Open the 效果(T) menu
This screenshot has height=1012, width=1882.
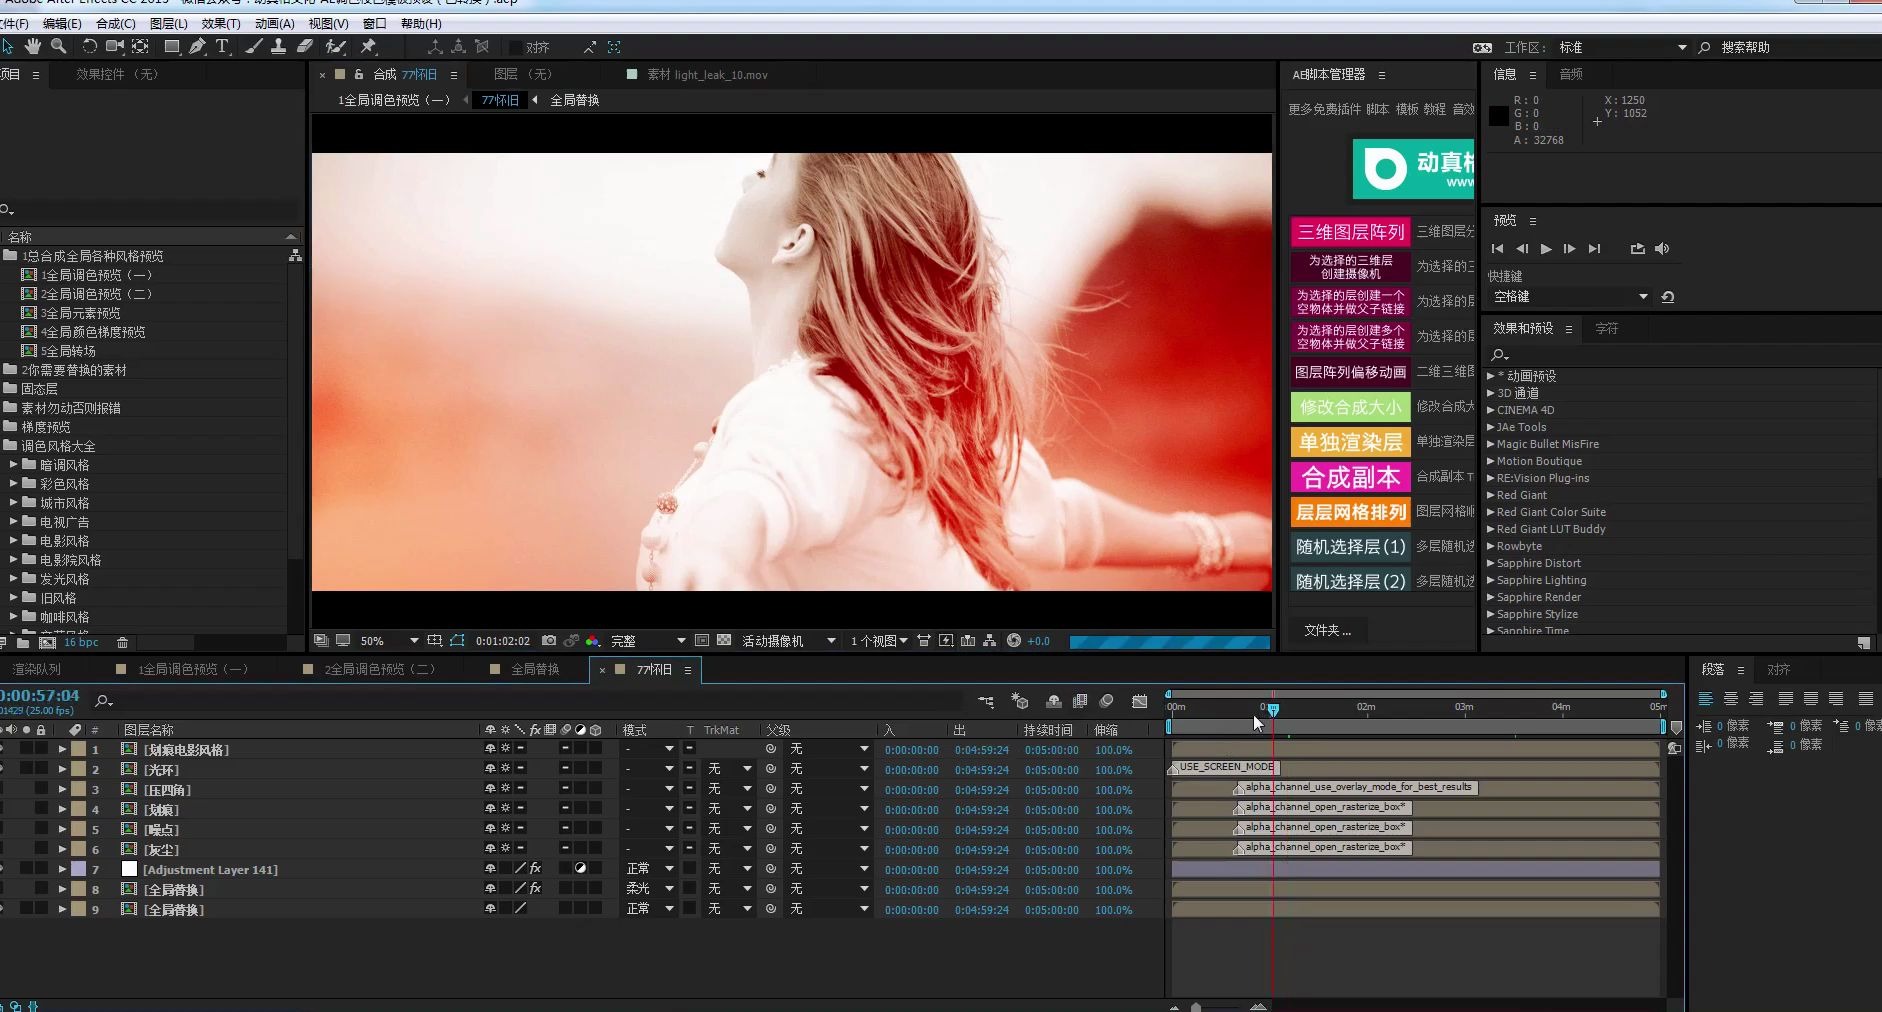point(221,23)
